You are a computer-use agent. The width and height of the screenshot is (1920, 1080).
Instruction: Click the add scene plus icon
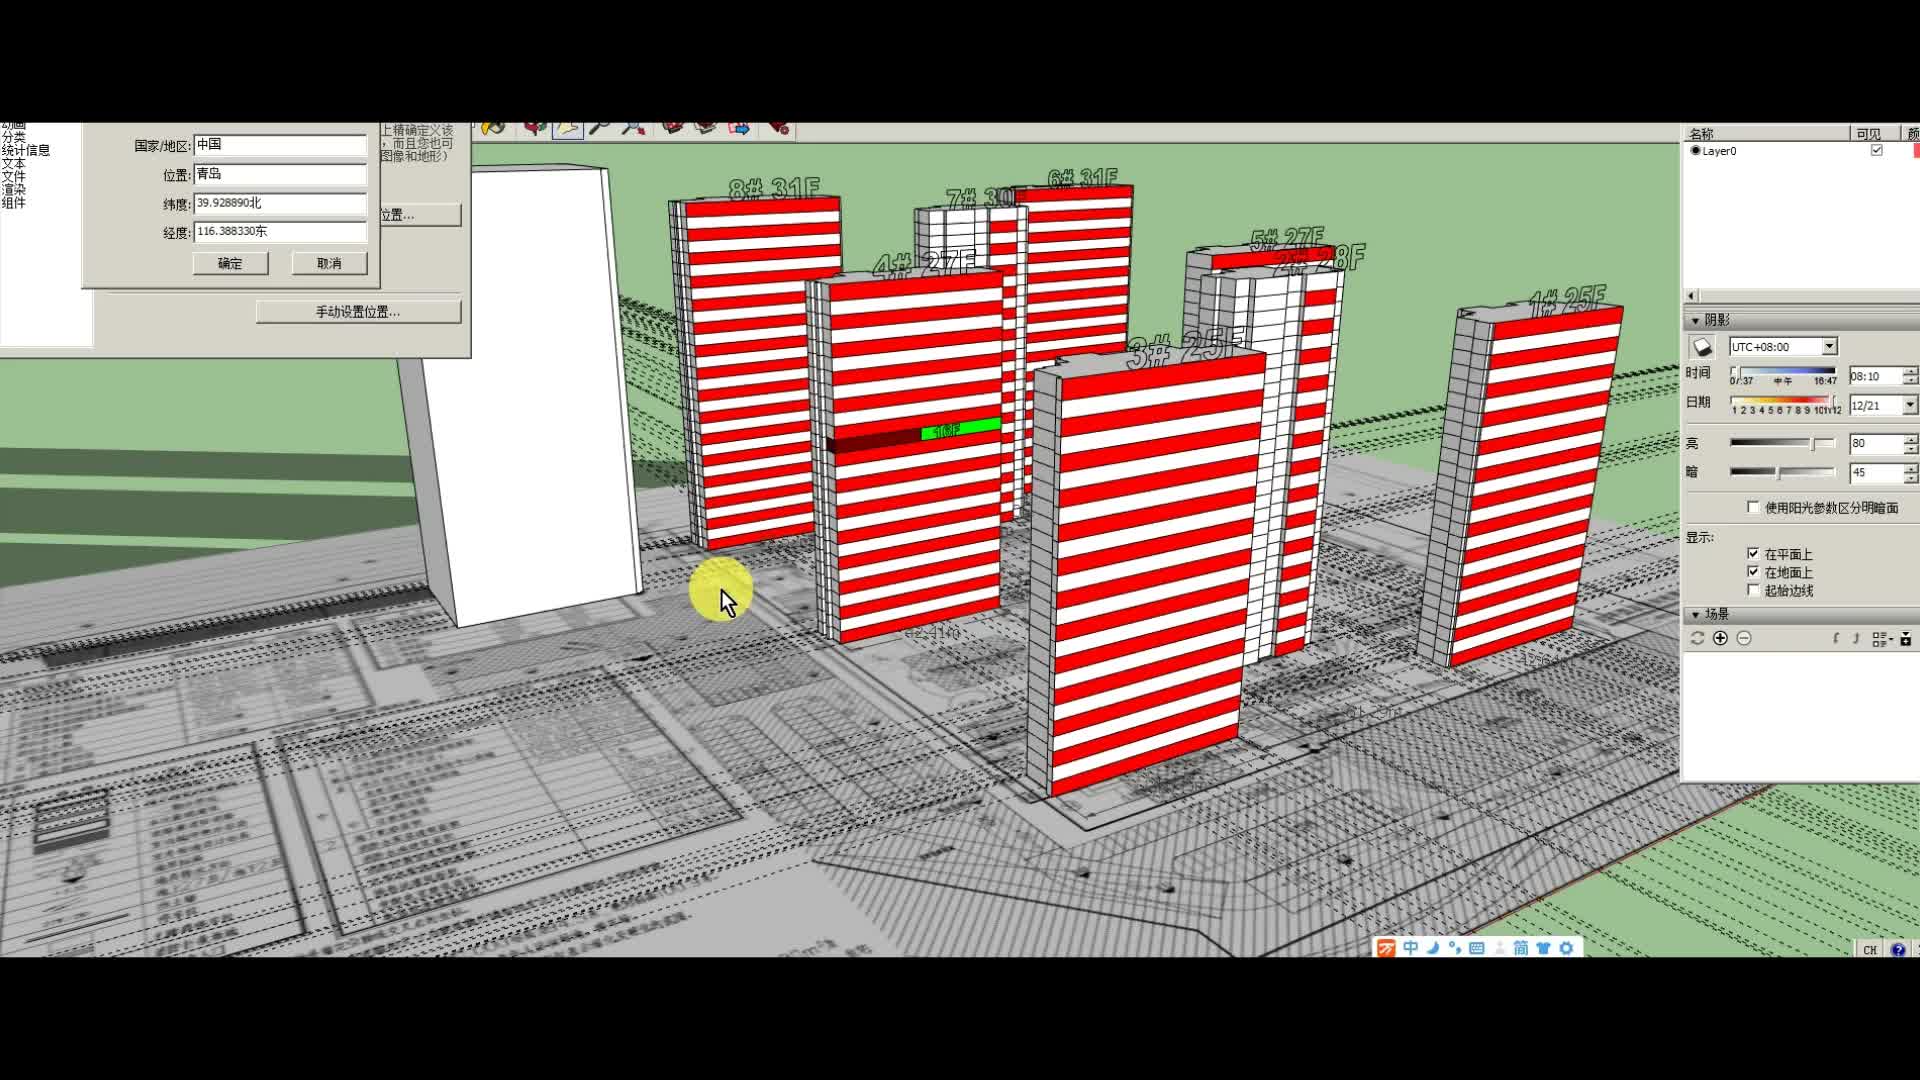pyautogui.click(x=1720, y=638)
